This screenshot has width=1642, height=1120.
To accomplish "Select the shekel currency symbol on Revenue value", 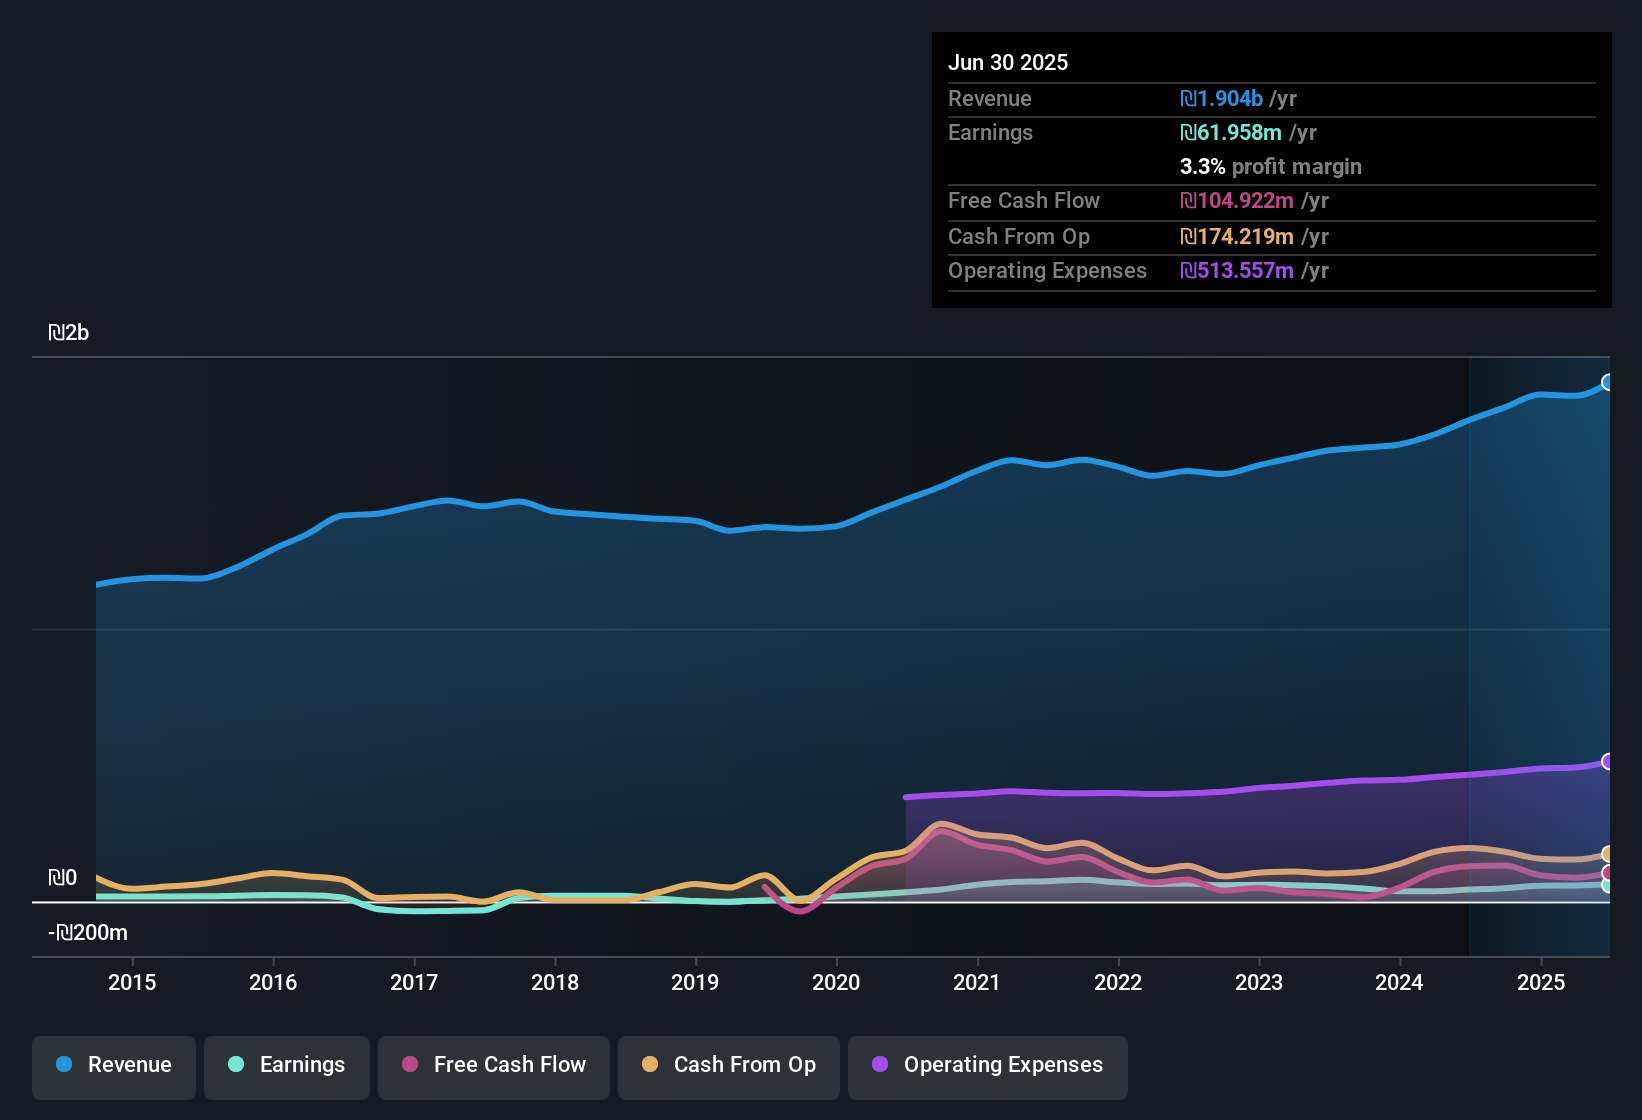I will [1187, 98].
